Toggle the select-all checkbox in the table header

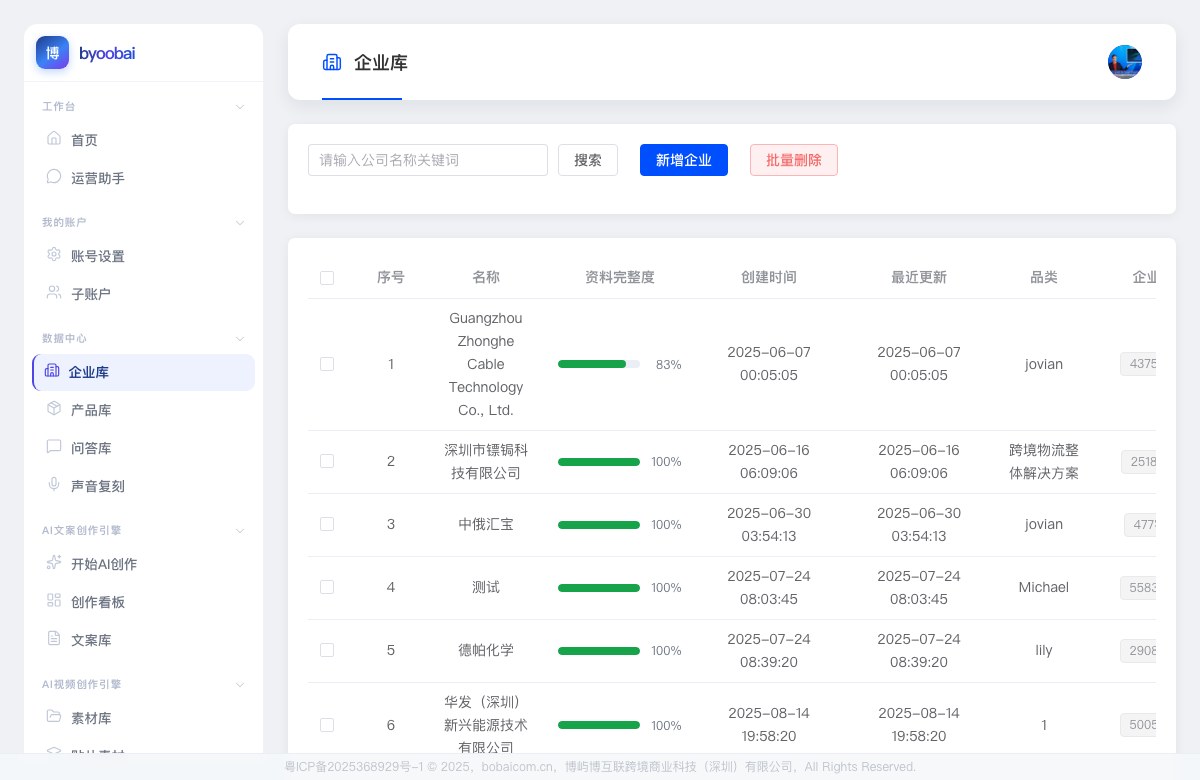pos(327,278)
